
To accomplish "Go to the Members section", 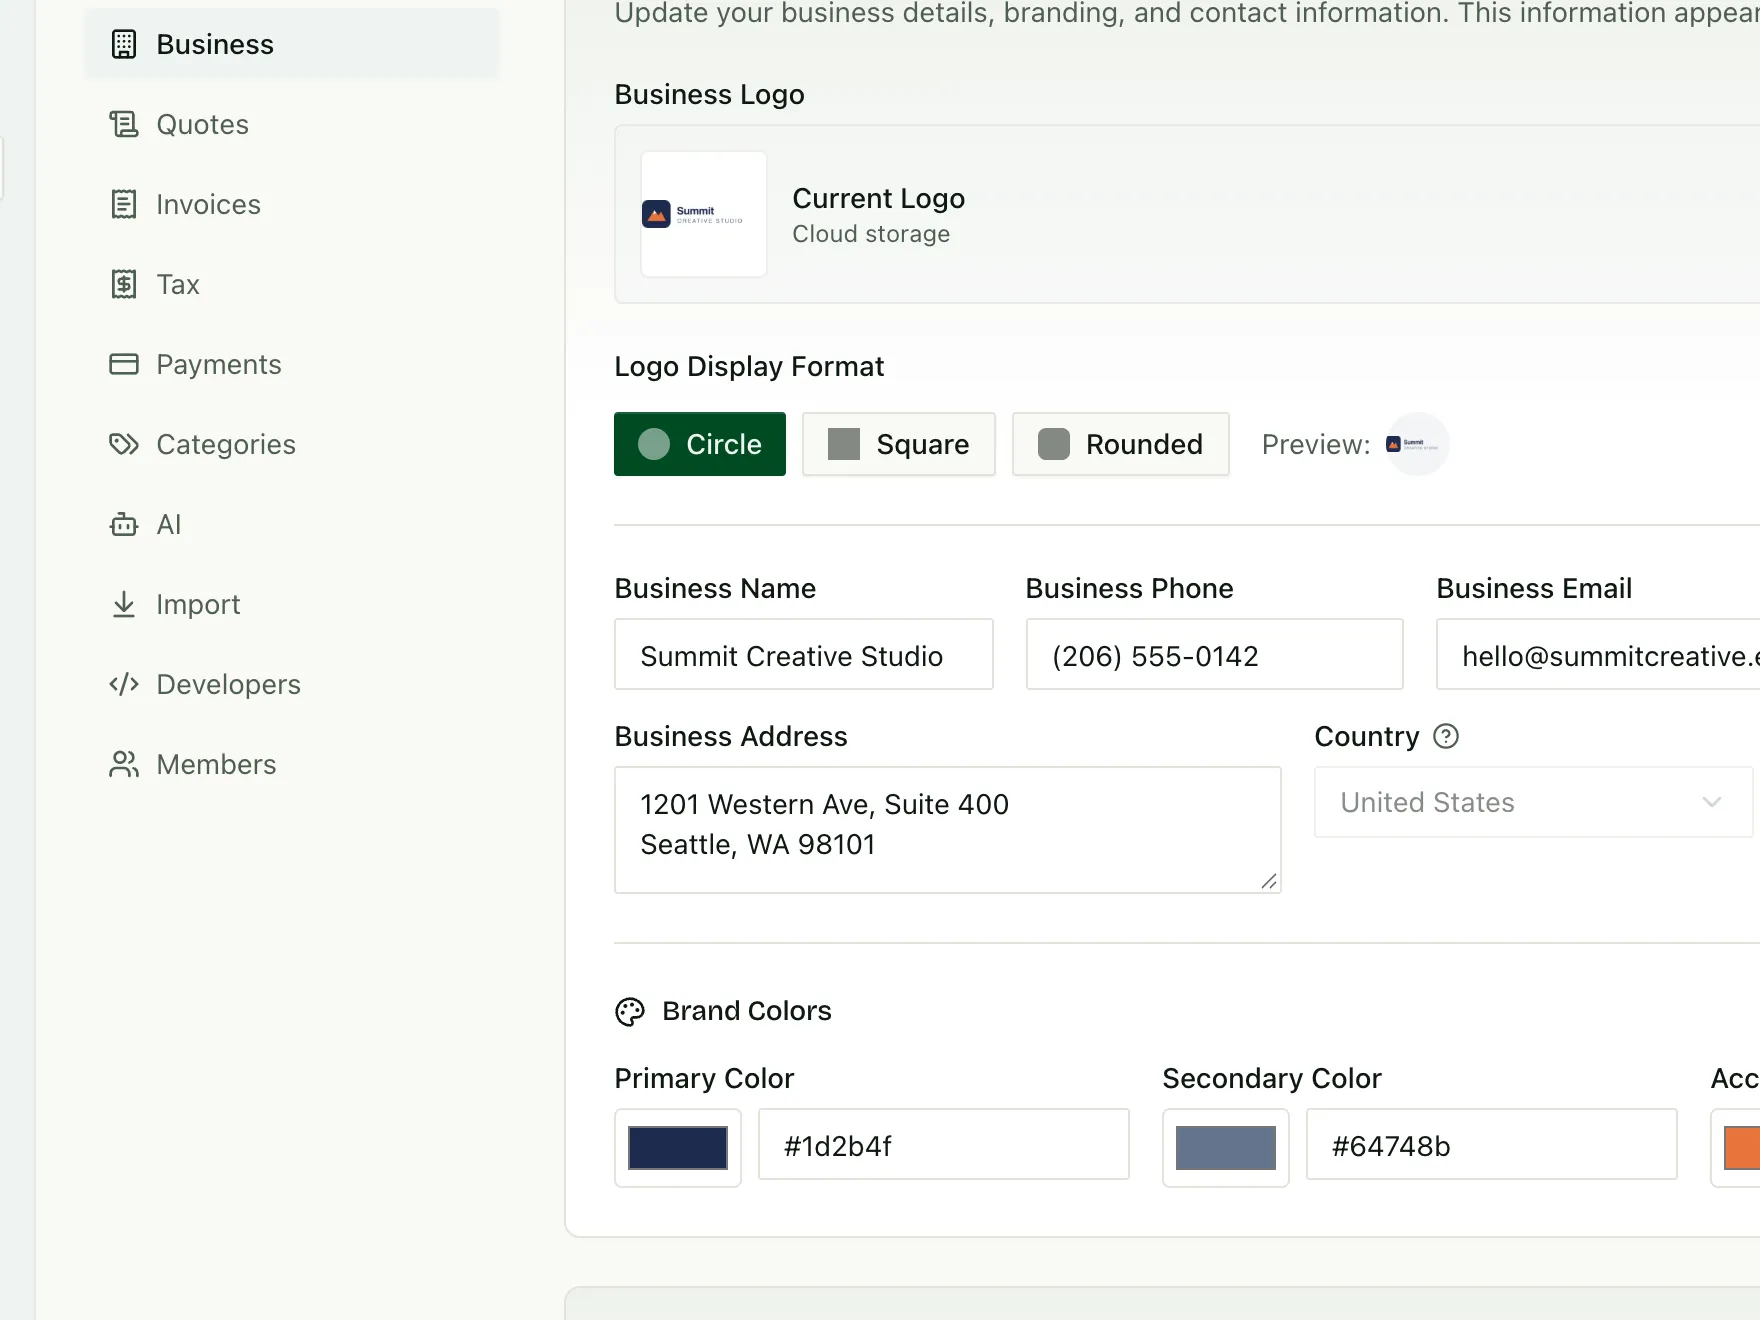I will click(292, 764).
